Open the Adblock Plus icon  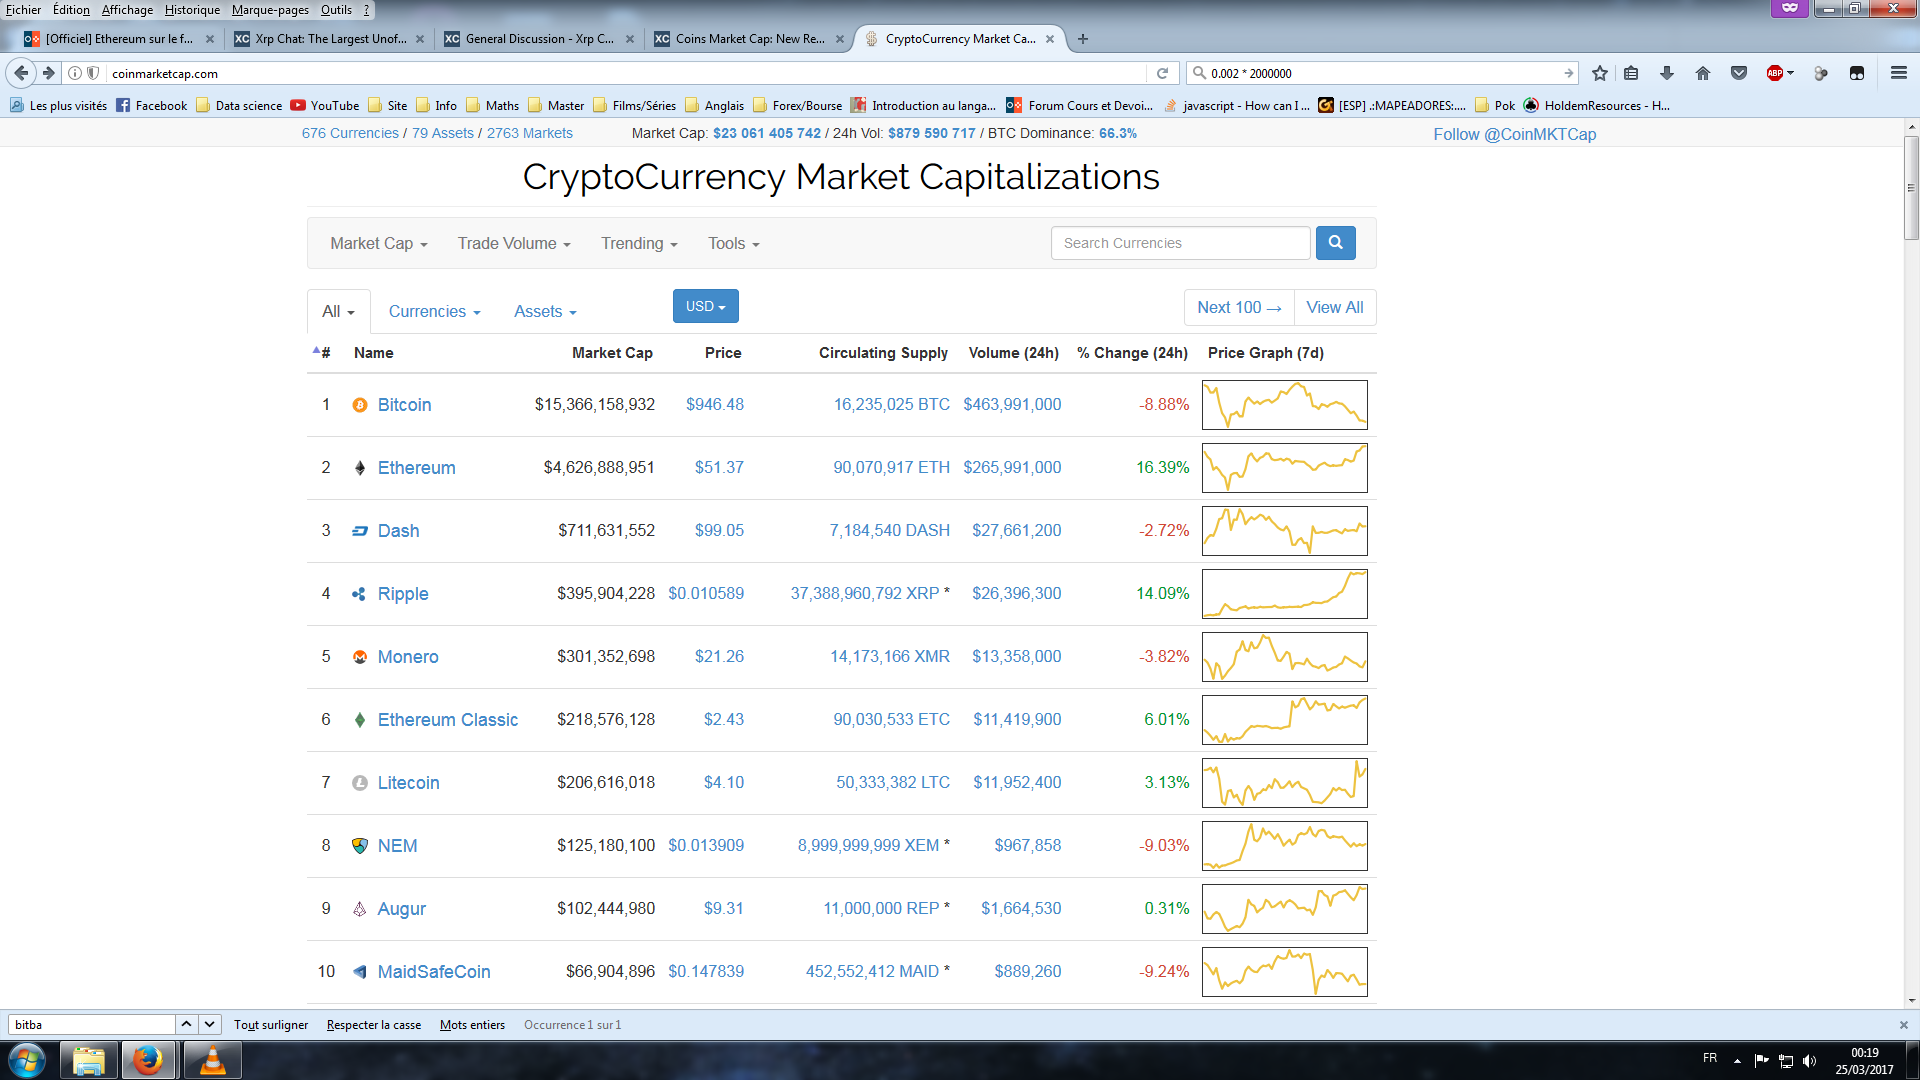click(1775, 73)
